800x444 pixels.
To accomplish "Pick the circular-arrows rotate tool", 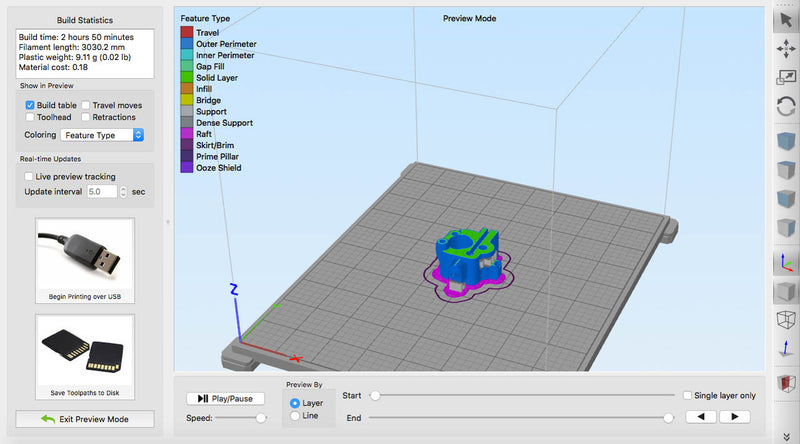I will 786,105.
